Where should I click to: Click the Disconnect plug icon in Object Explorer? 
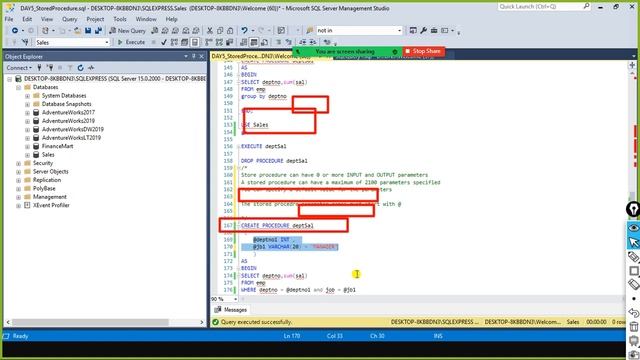click(50, 68)
